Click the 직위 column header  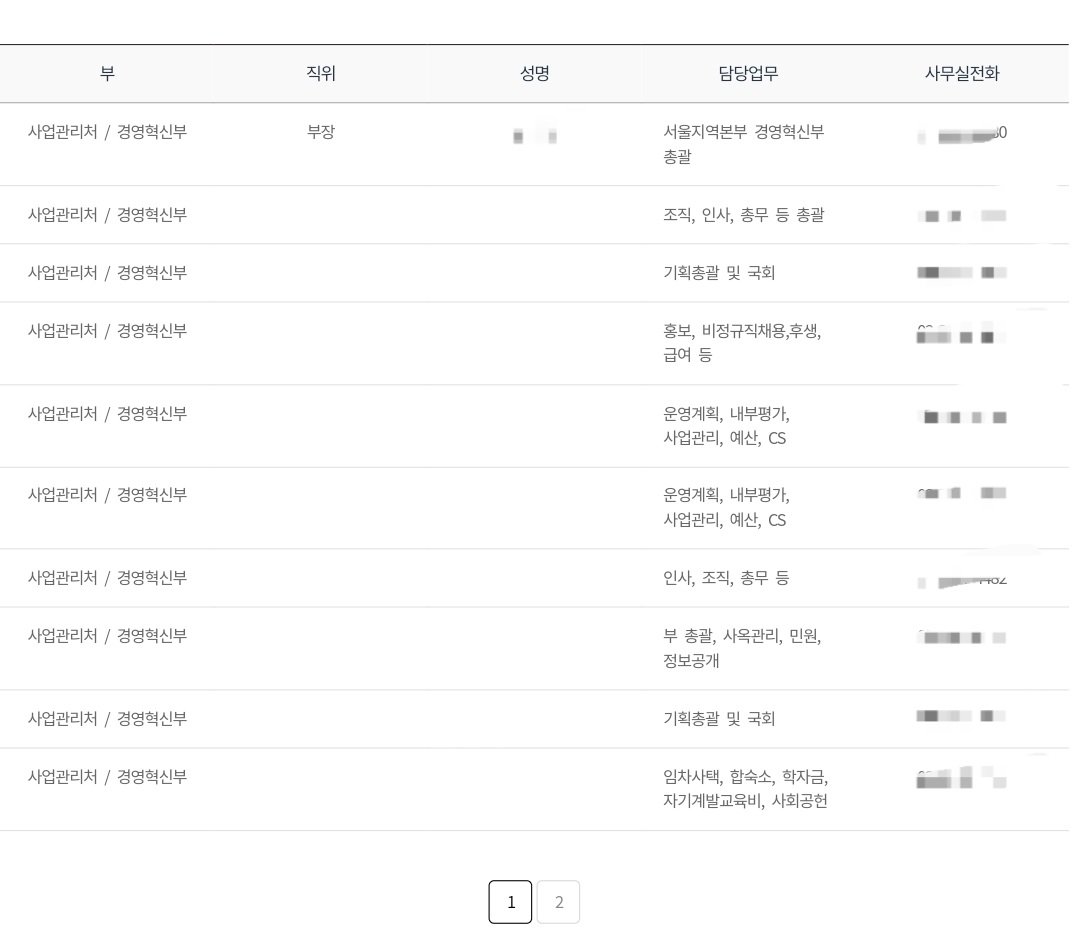coord(319,73)
